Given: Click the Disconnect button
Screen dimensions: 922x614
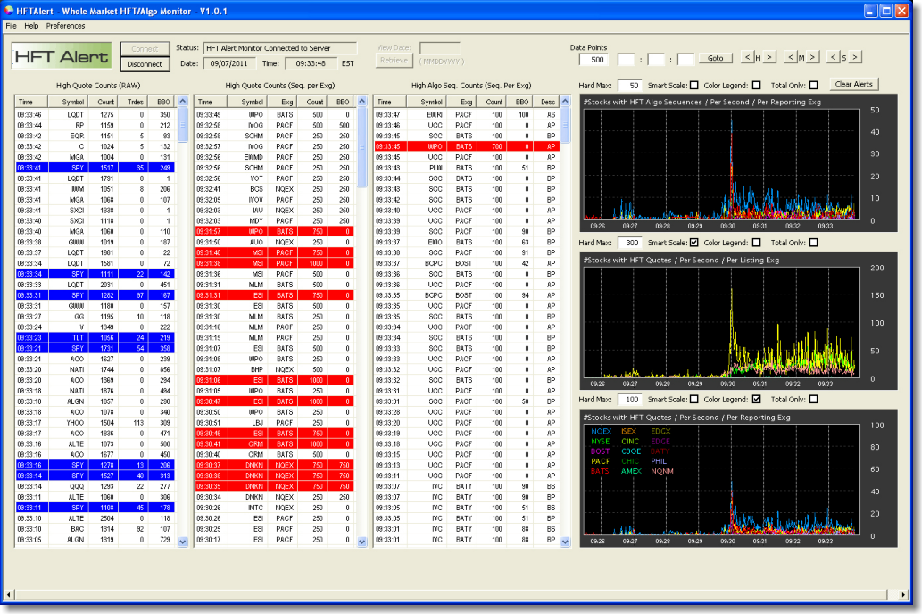Looking at the screenshot, I should [x=145, y=64].
